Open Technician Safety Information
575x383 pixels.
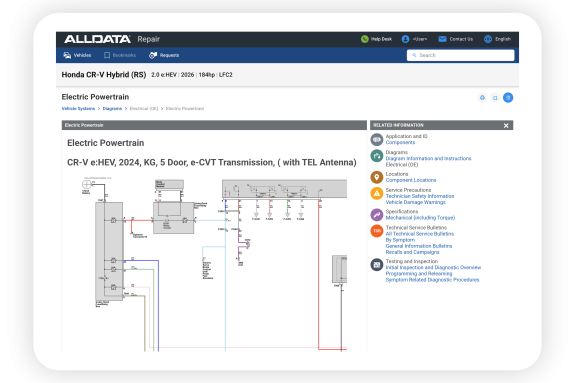pos(420,196)
